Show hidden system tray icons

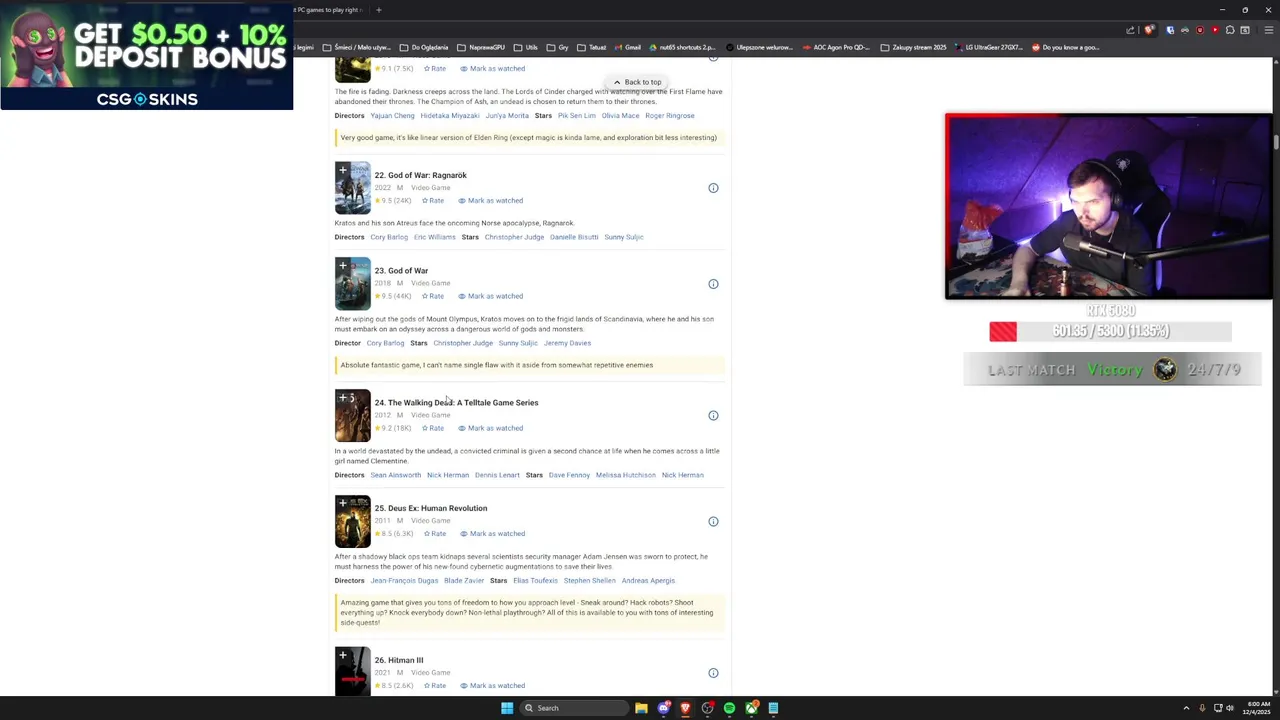click(x=1186, y=708)
